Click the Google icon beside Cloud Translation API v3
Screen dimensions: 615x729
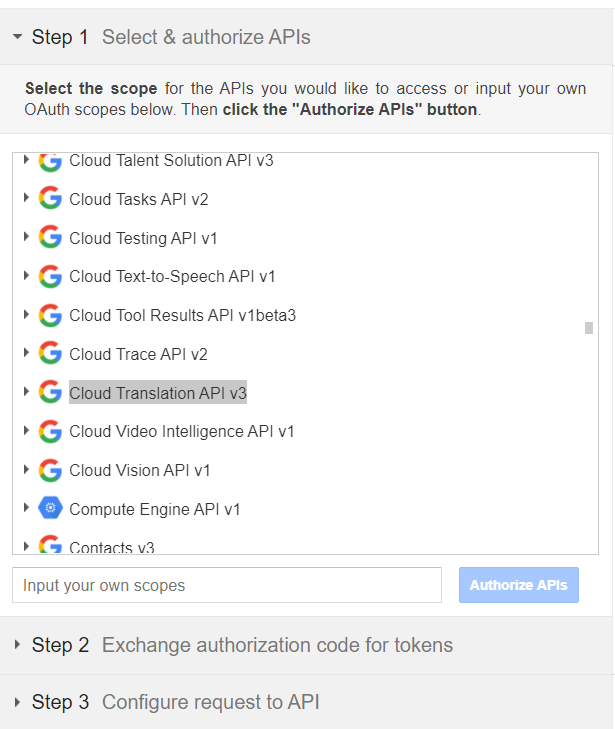pos(50,393)
